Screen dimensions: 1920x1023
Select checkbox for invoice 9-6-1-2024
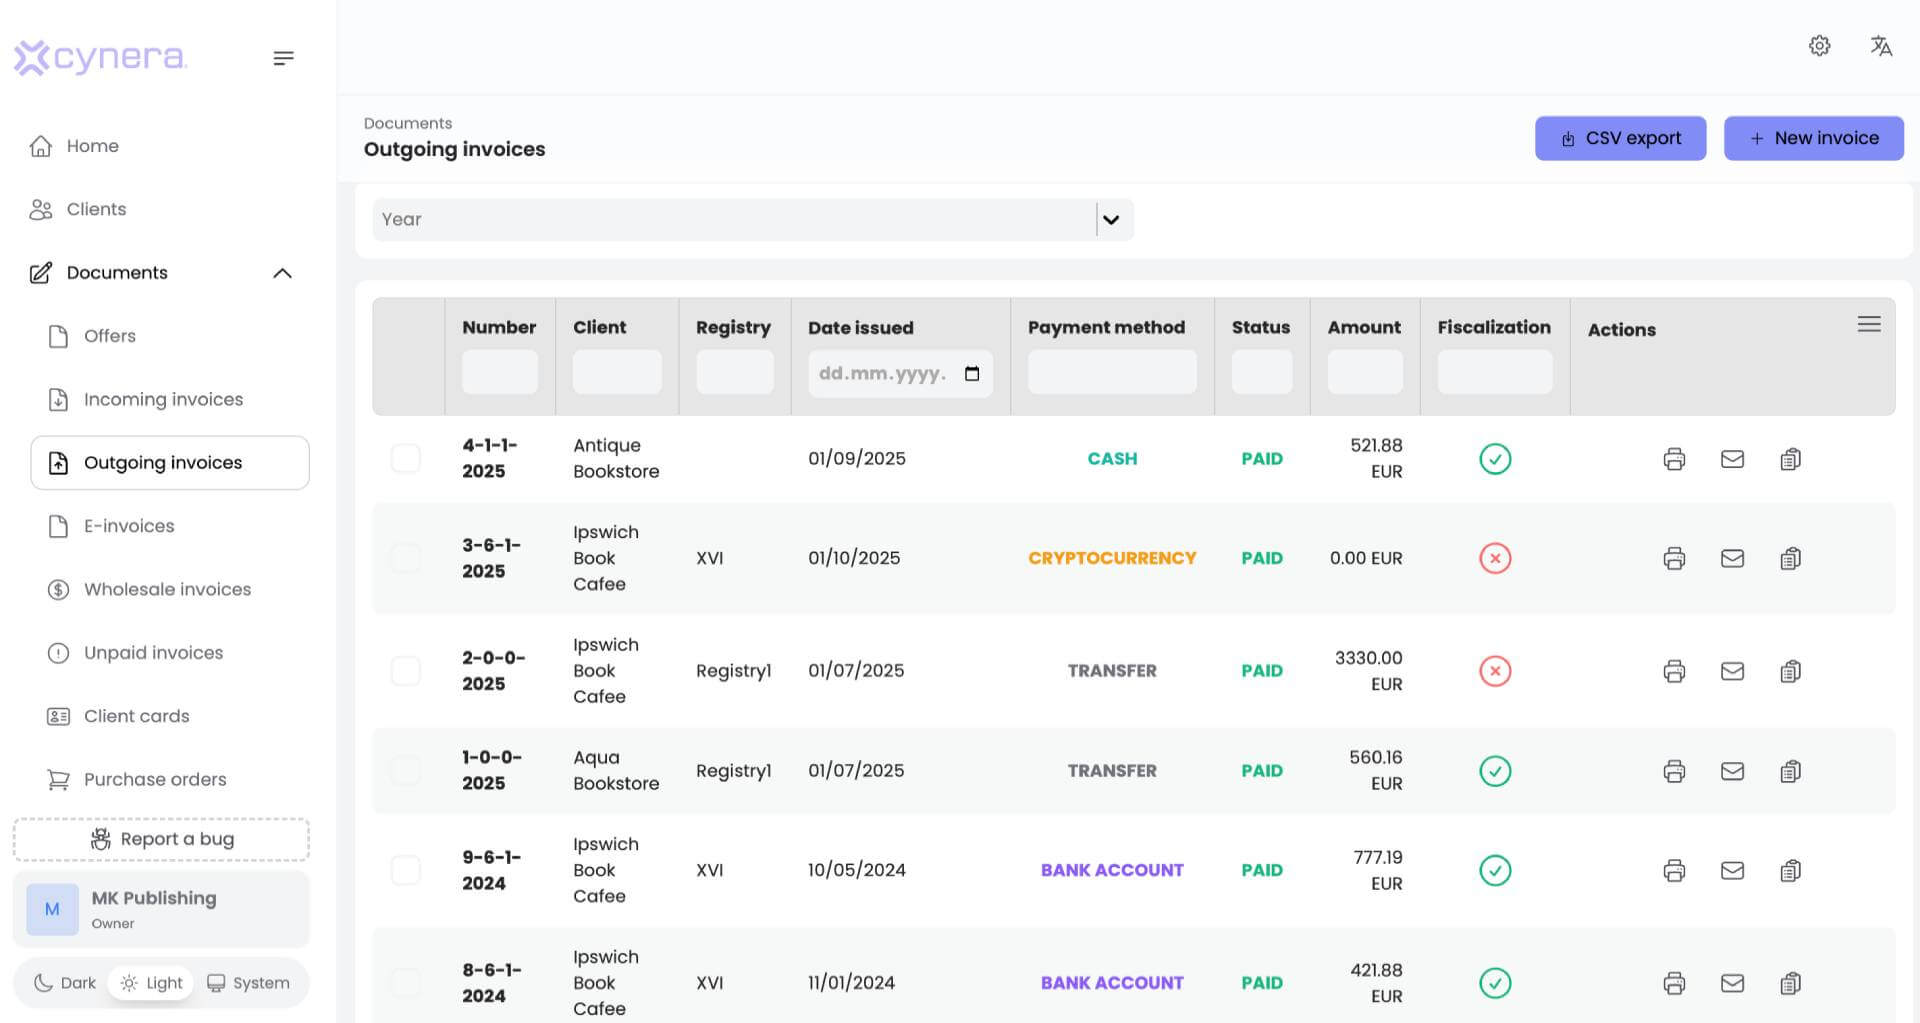[405, 871]
